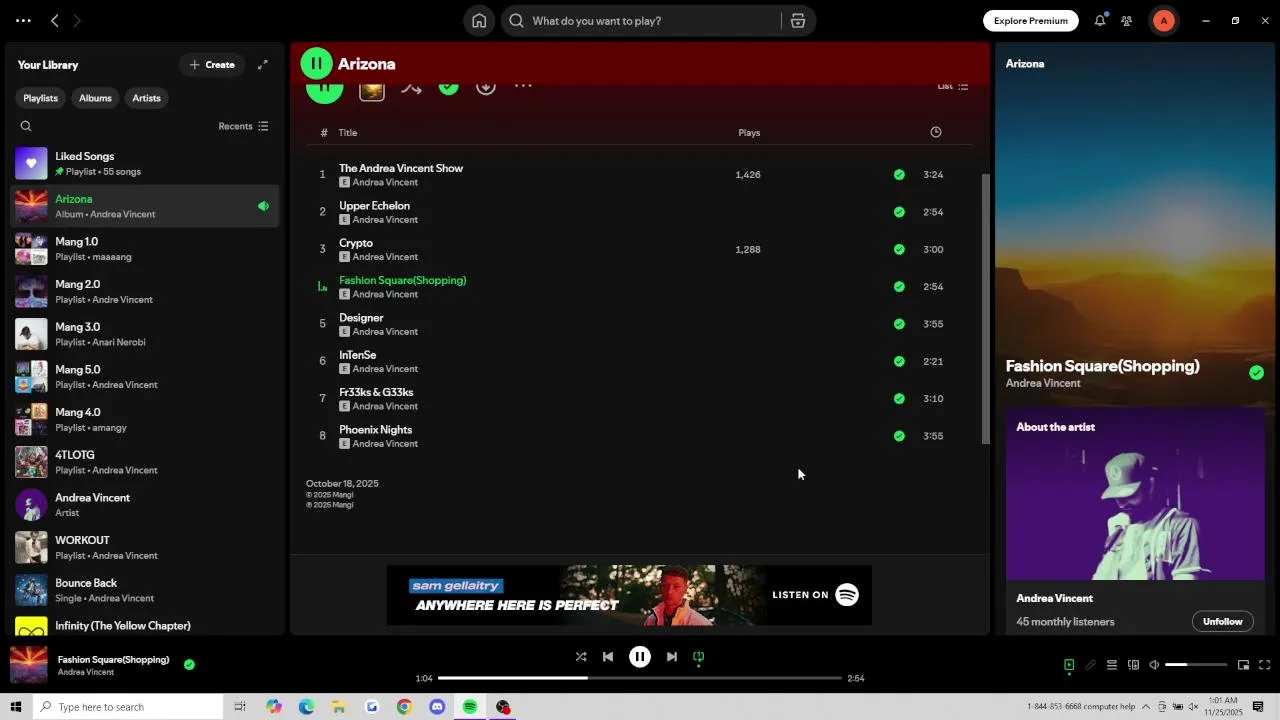This screenshot has height=720, width=1280.
Task: Go back using the left navigation arrow
Action: pos(55,20)
